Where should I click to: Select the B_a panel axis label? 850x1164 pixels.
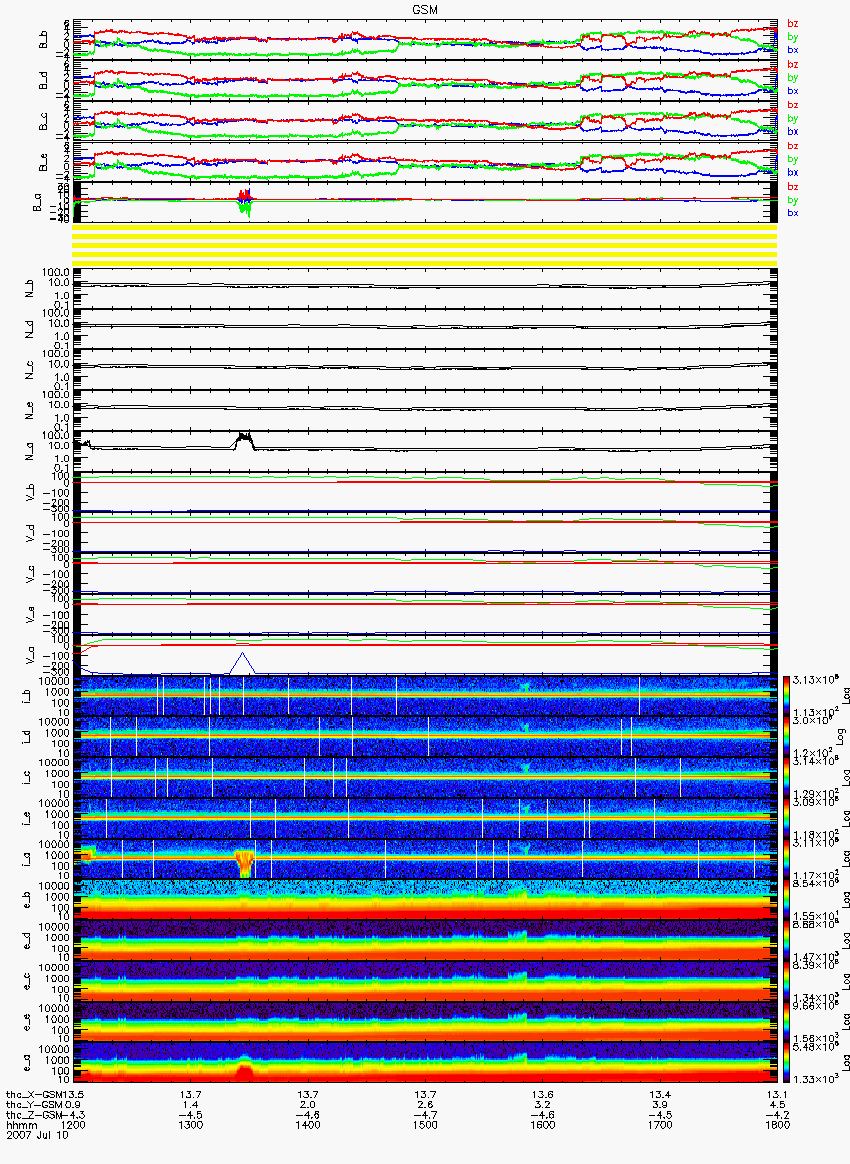click(x=37, y=203)
